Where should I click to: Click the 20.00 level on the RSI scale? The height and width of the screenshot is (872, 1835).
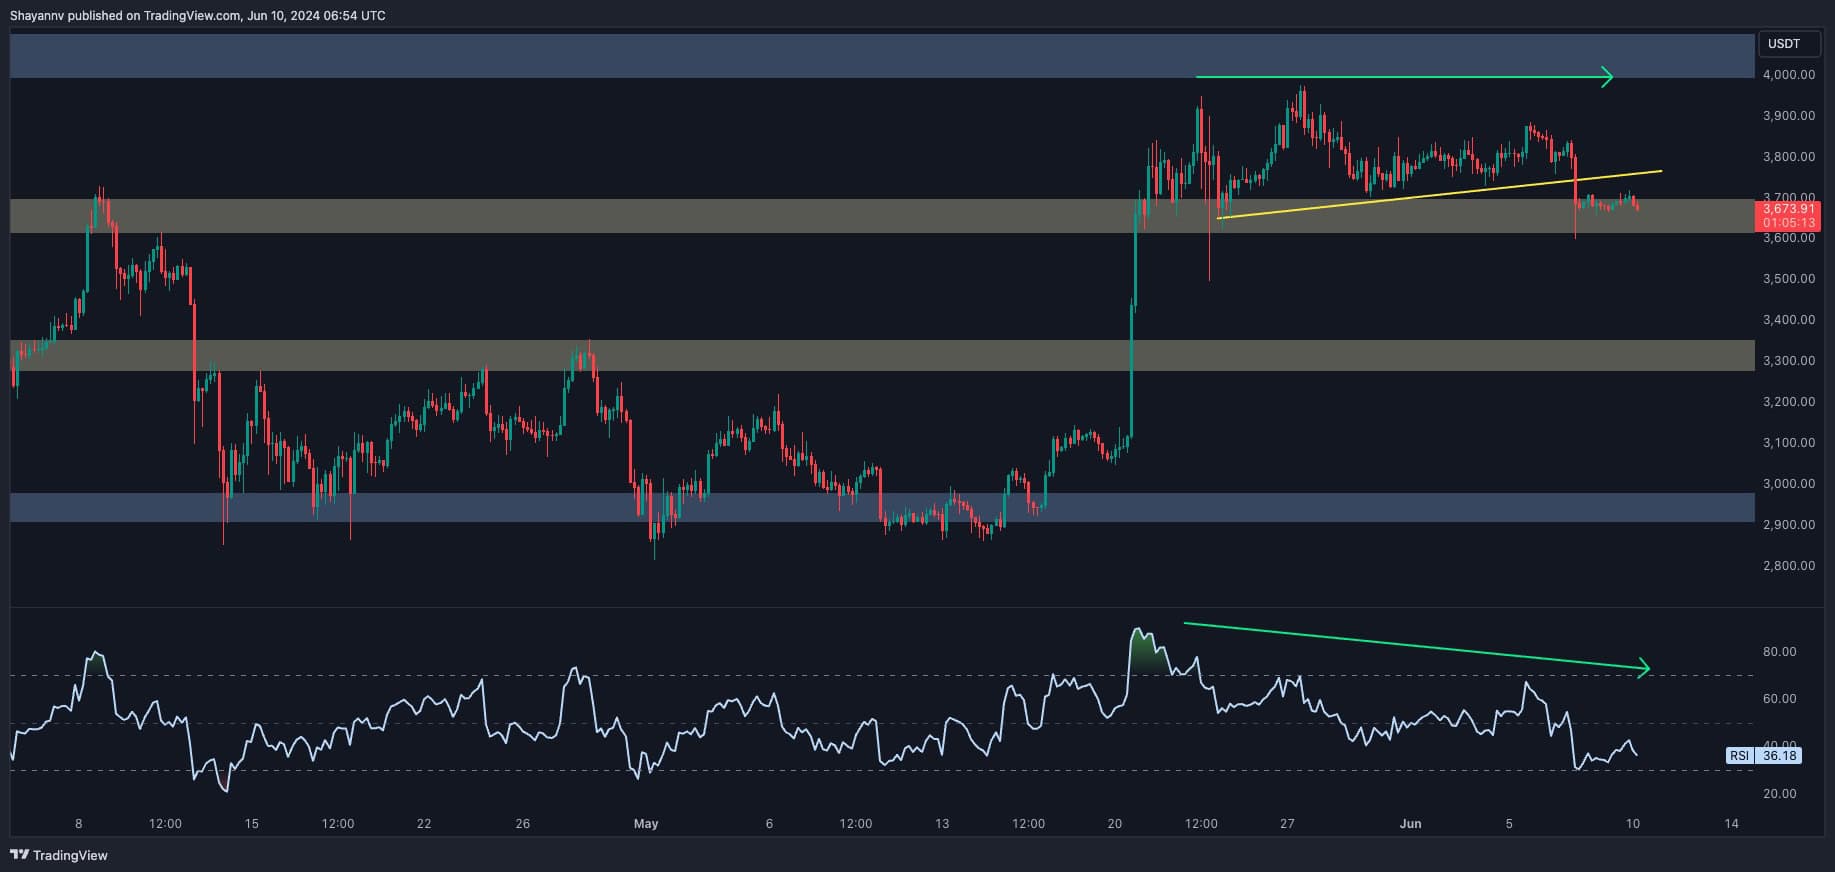1779,794
